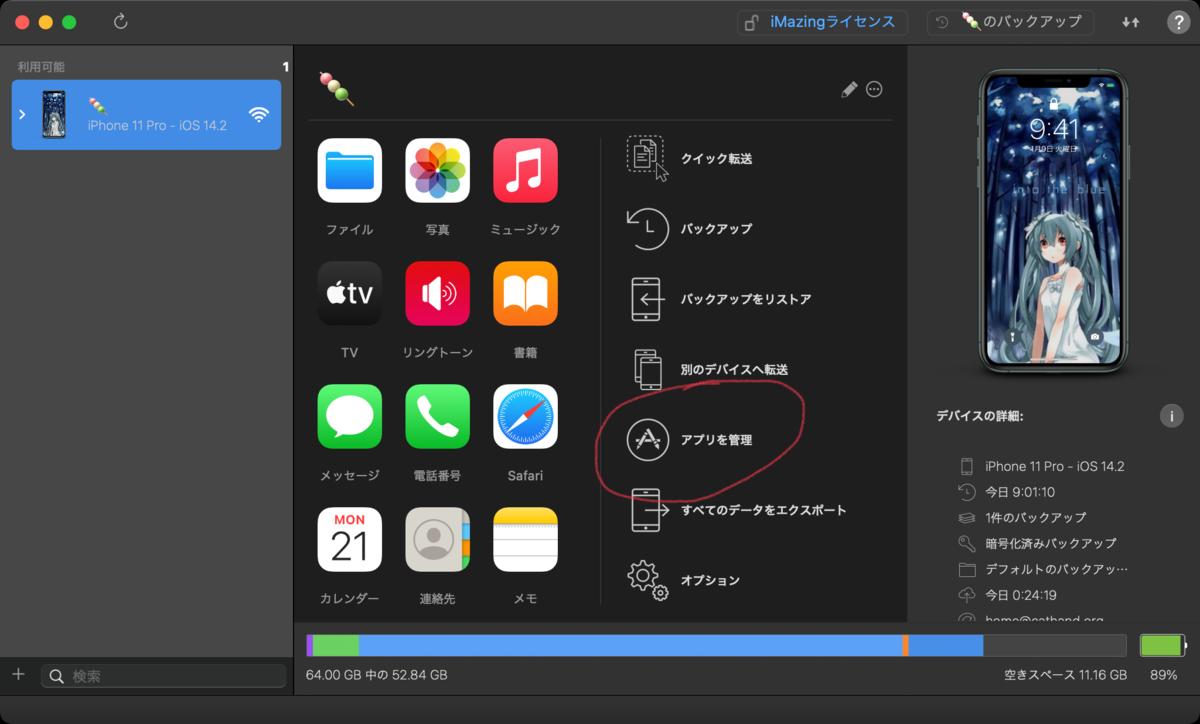Select iPhone 11 Pro - iOS 14.2 in sidebar
The width and height of the screenshot is (1200, 724).
point(146,115)
